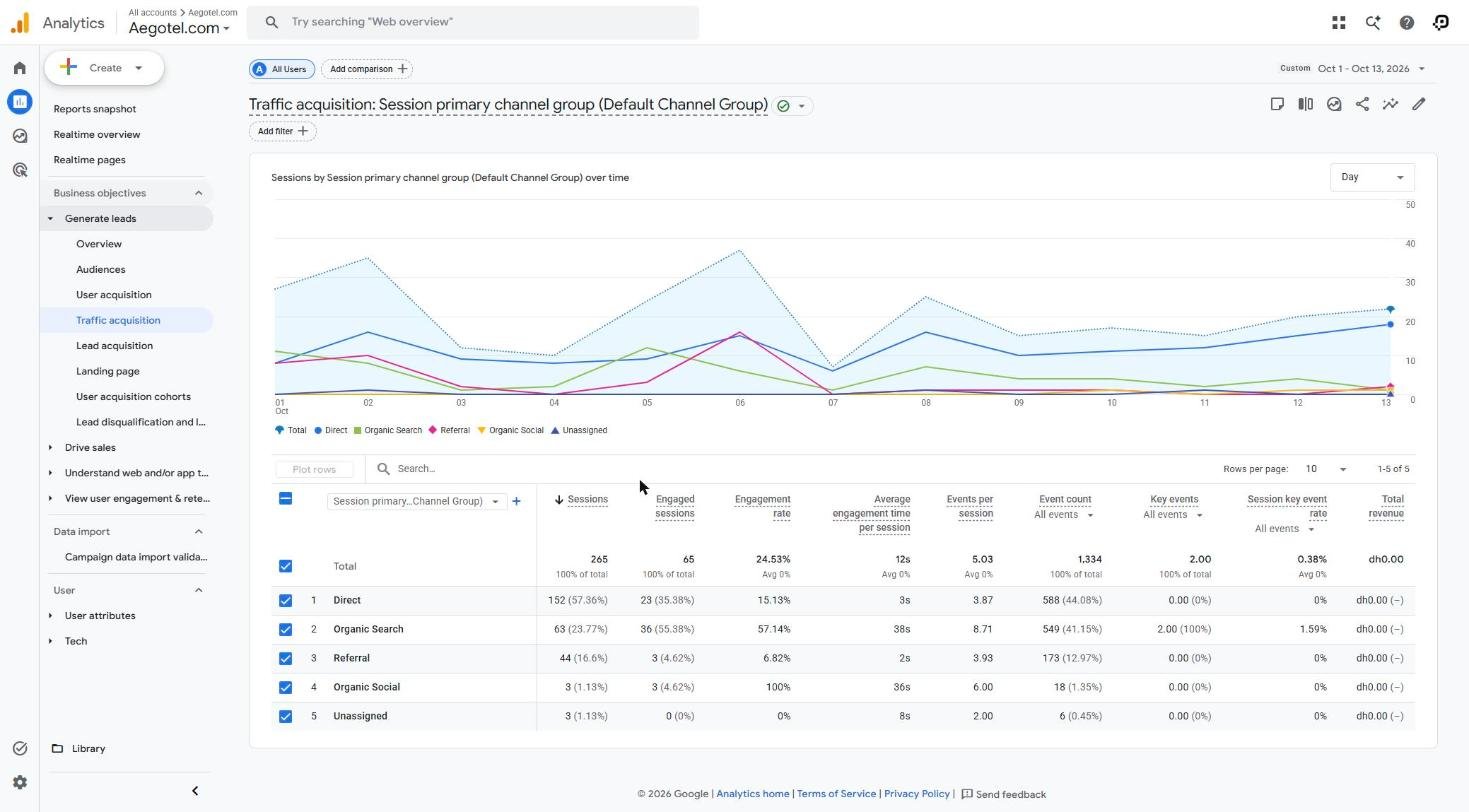Viewport: 1469px width, 812px height.
Task: Click the Library folder item
Action: click(78, 749)
